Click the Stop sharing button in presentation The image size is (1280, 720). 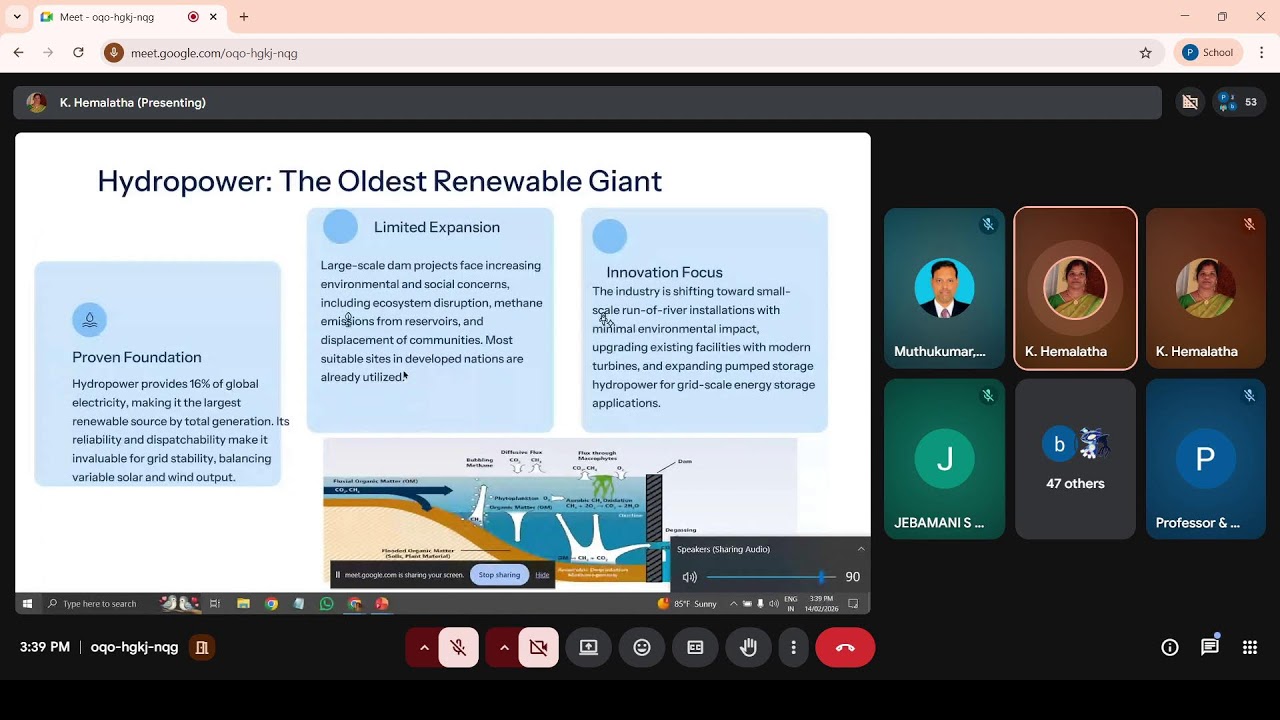tap(499, 575)
